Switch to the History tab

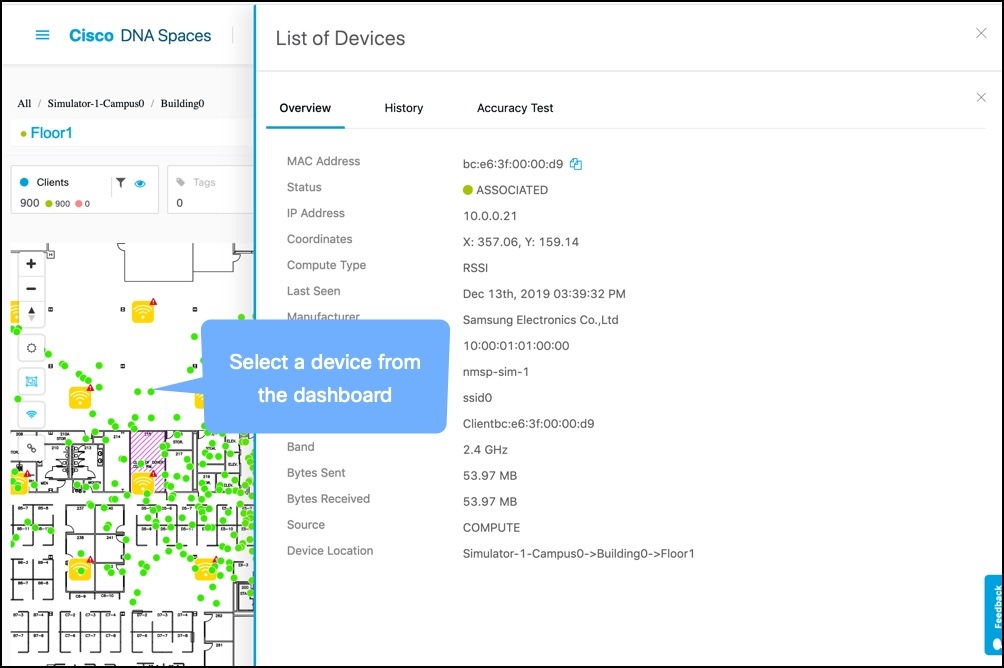coord(404,108)
